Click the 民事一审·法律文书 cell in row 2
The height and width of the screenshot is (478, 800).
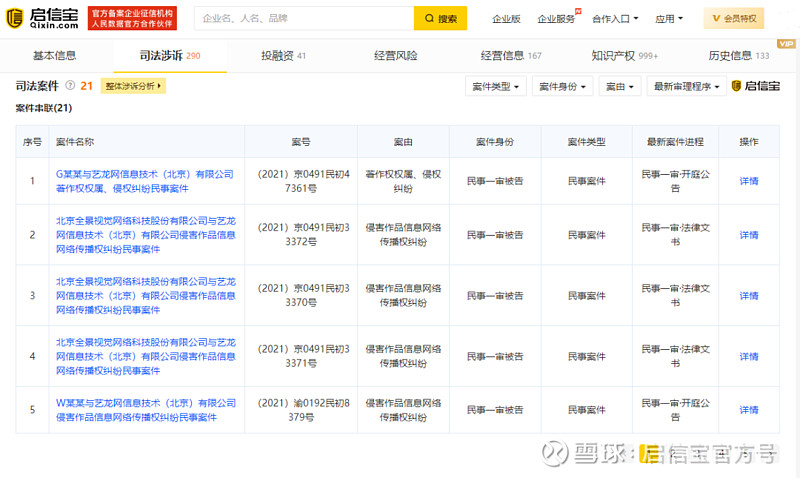click(676, 235)
